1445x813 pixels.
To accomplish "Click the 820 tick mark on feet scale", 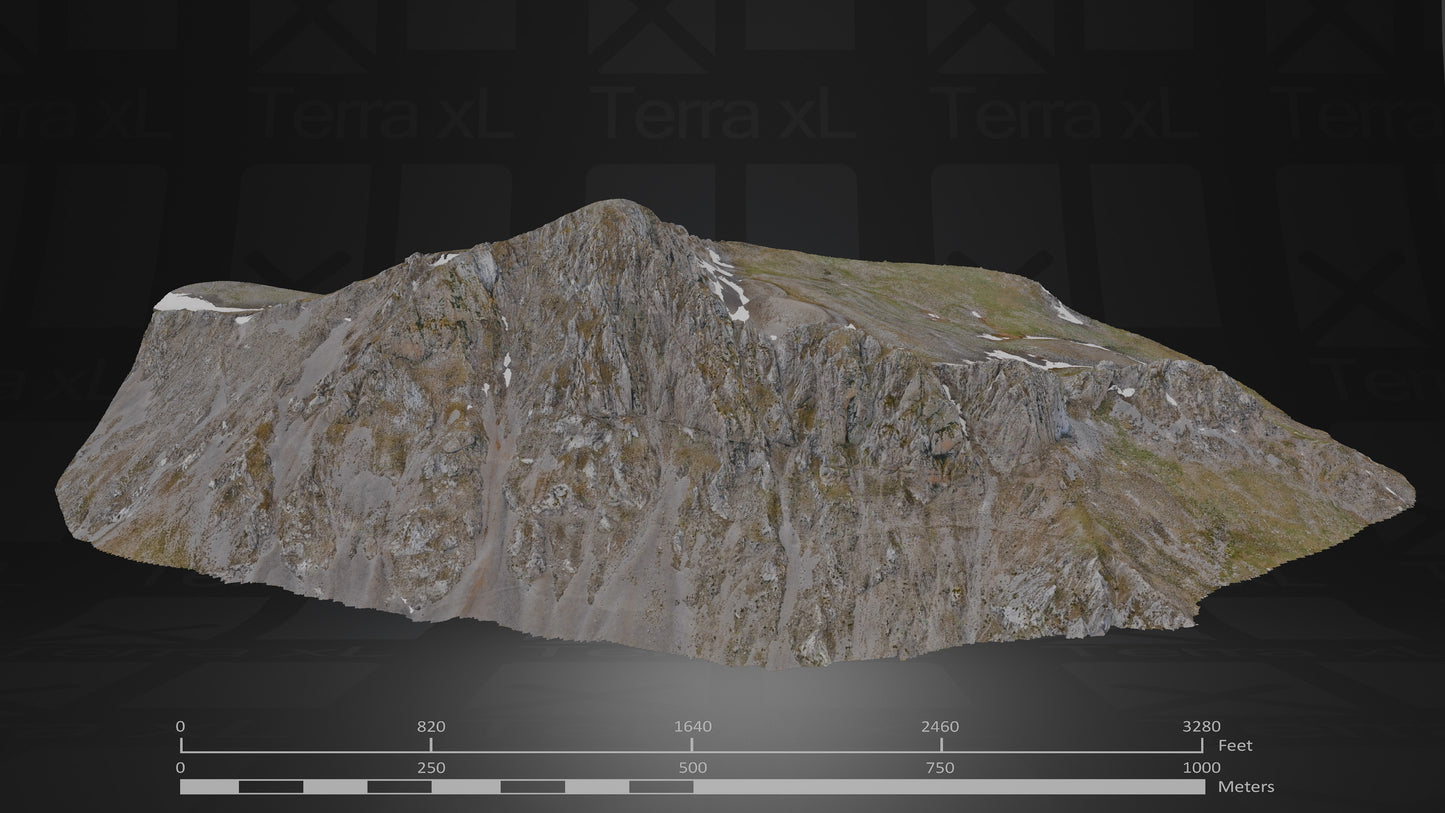I will pos(430,743).
